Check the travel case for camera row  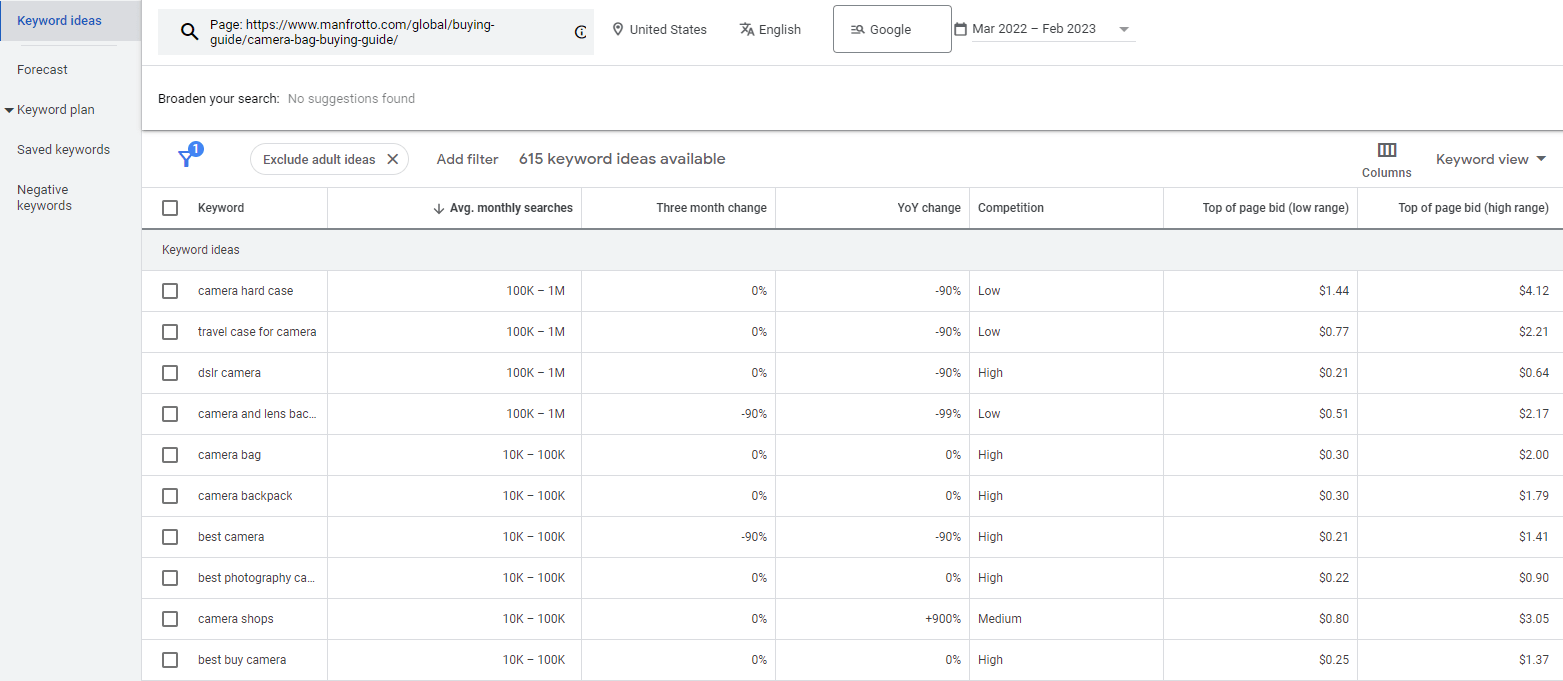coord(170,332)
